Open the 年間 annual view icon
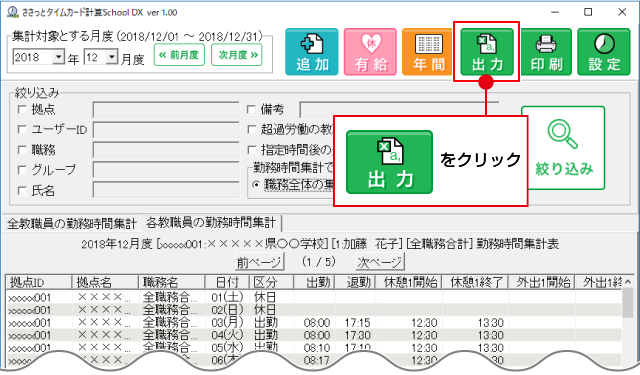Image resolution: width=640 pixels, height=375 pixels. click(427, 52)
